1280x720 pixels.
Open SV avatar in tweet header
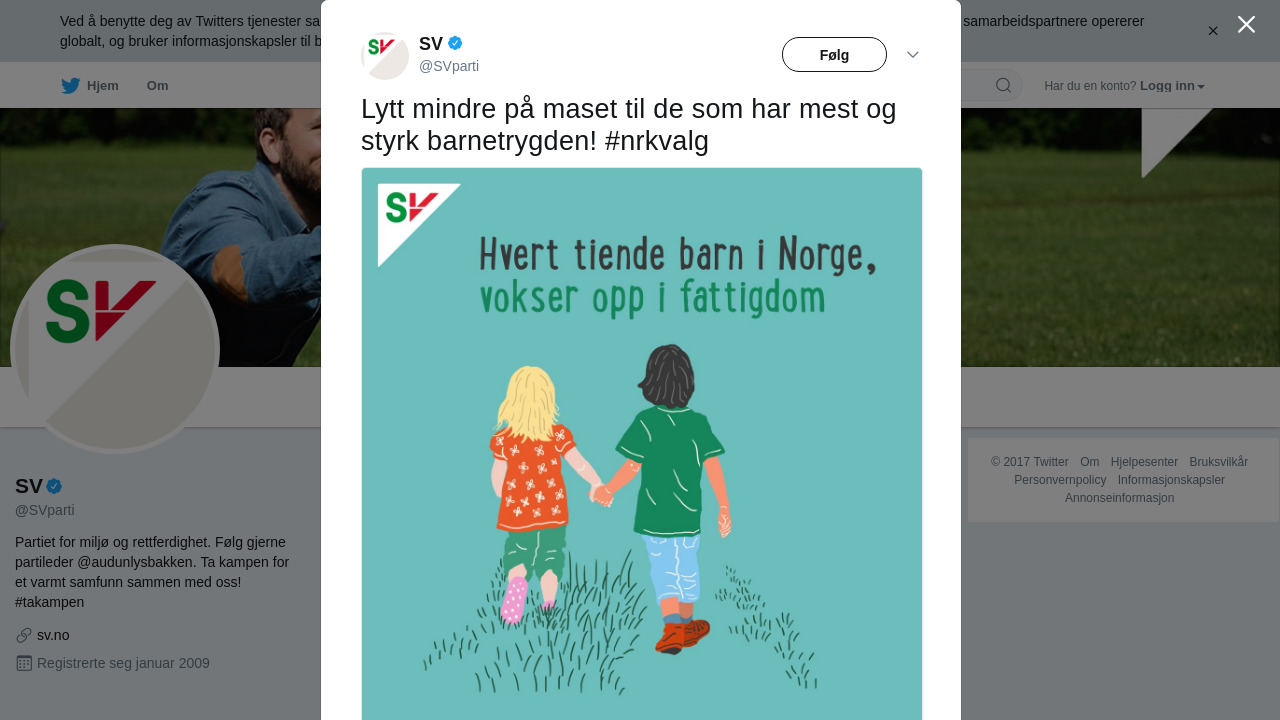(x=385, y=56)
